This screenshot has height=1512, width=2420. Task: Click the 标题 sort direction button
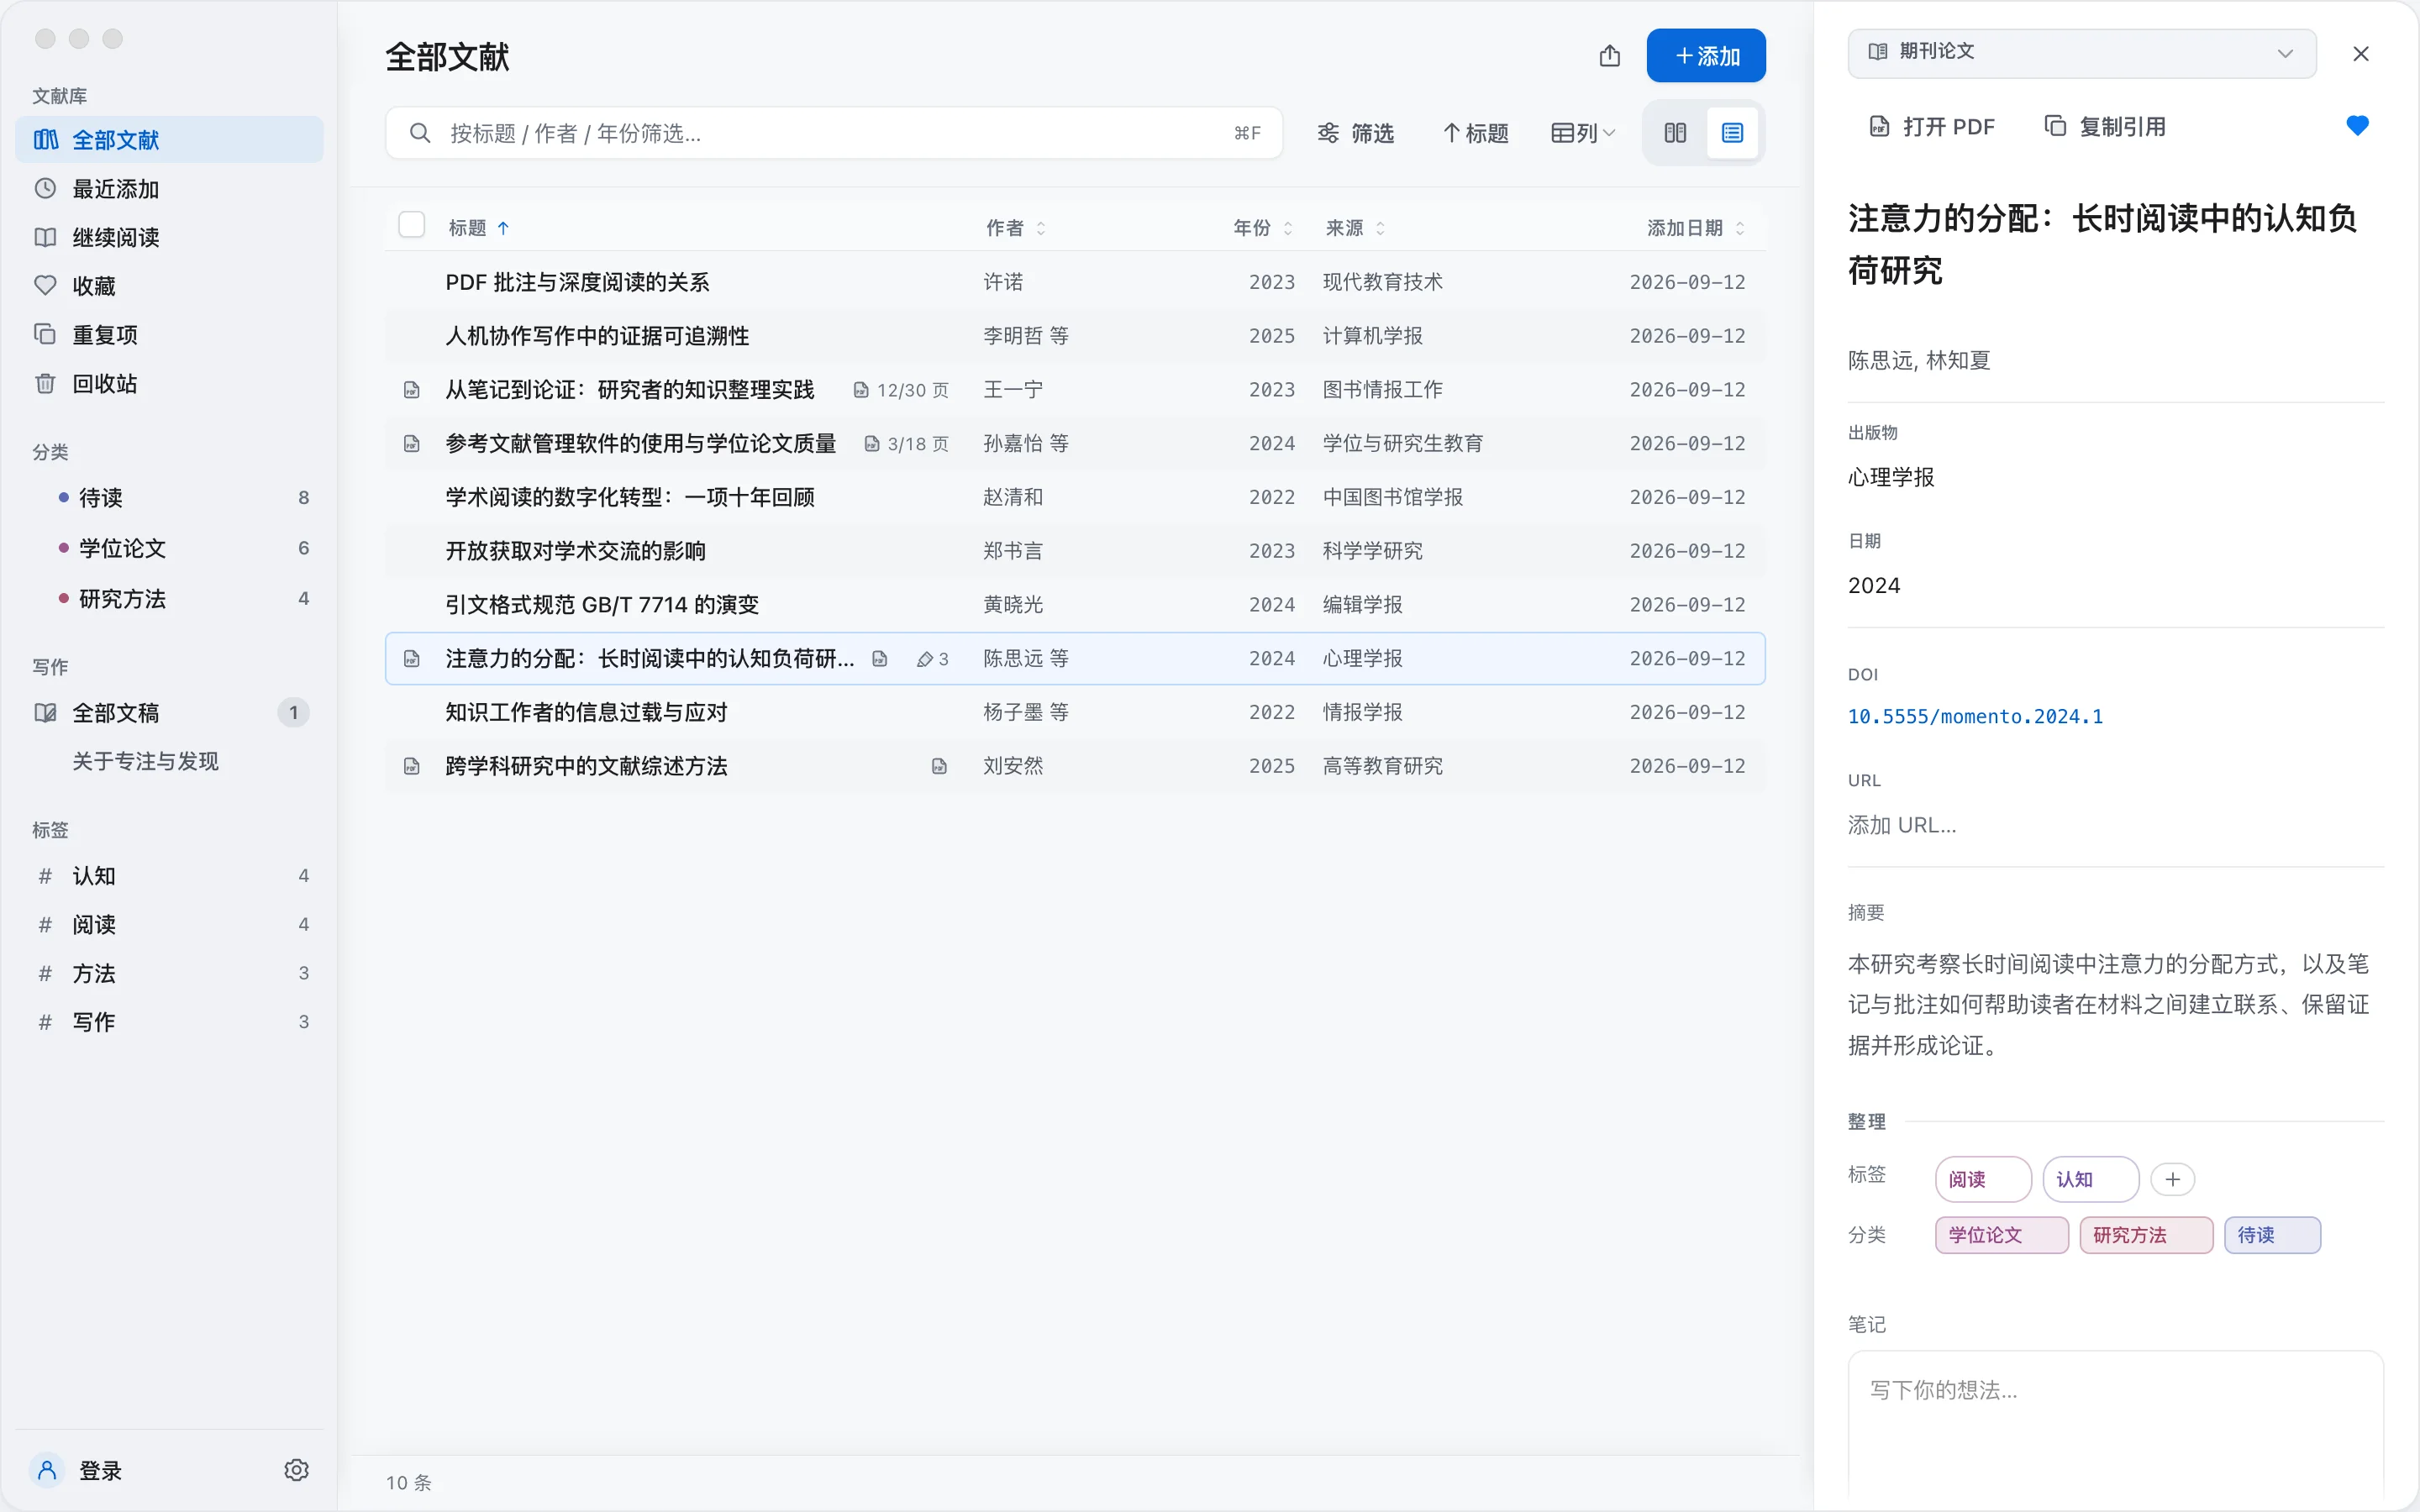(1475, 133)
